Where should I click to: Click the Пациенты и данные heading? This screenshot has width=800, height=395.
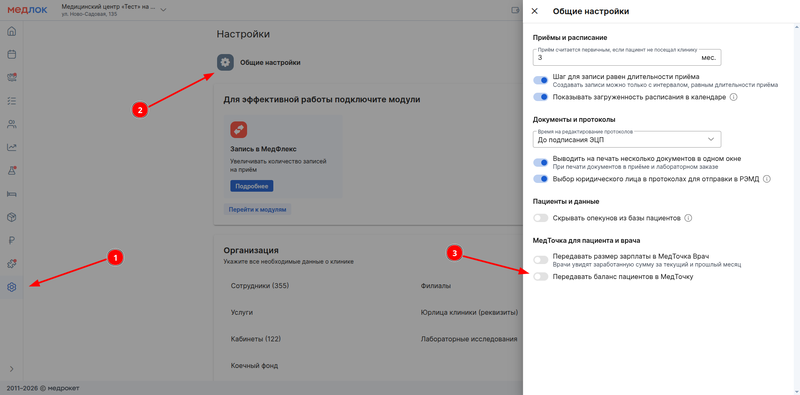click(566, 202)
